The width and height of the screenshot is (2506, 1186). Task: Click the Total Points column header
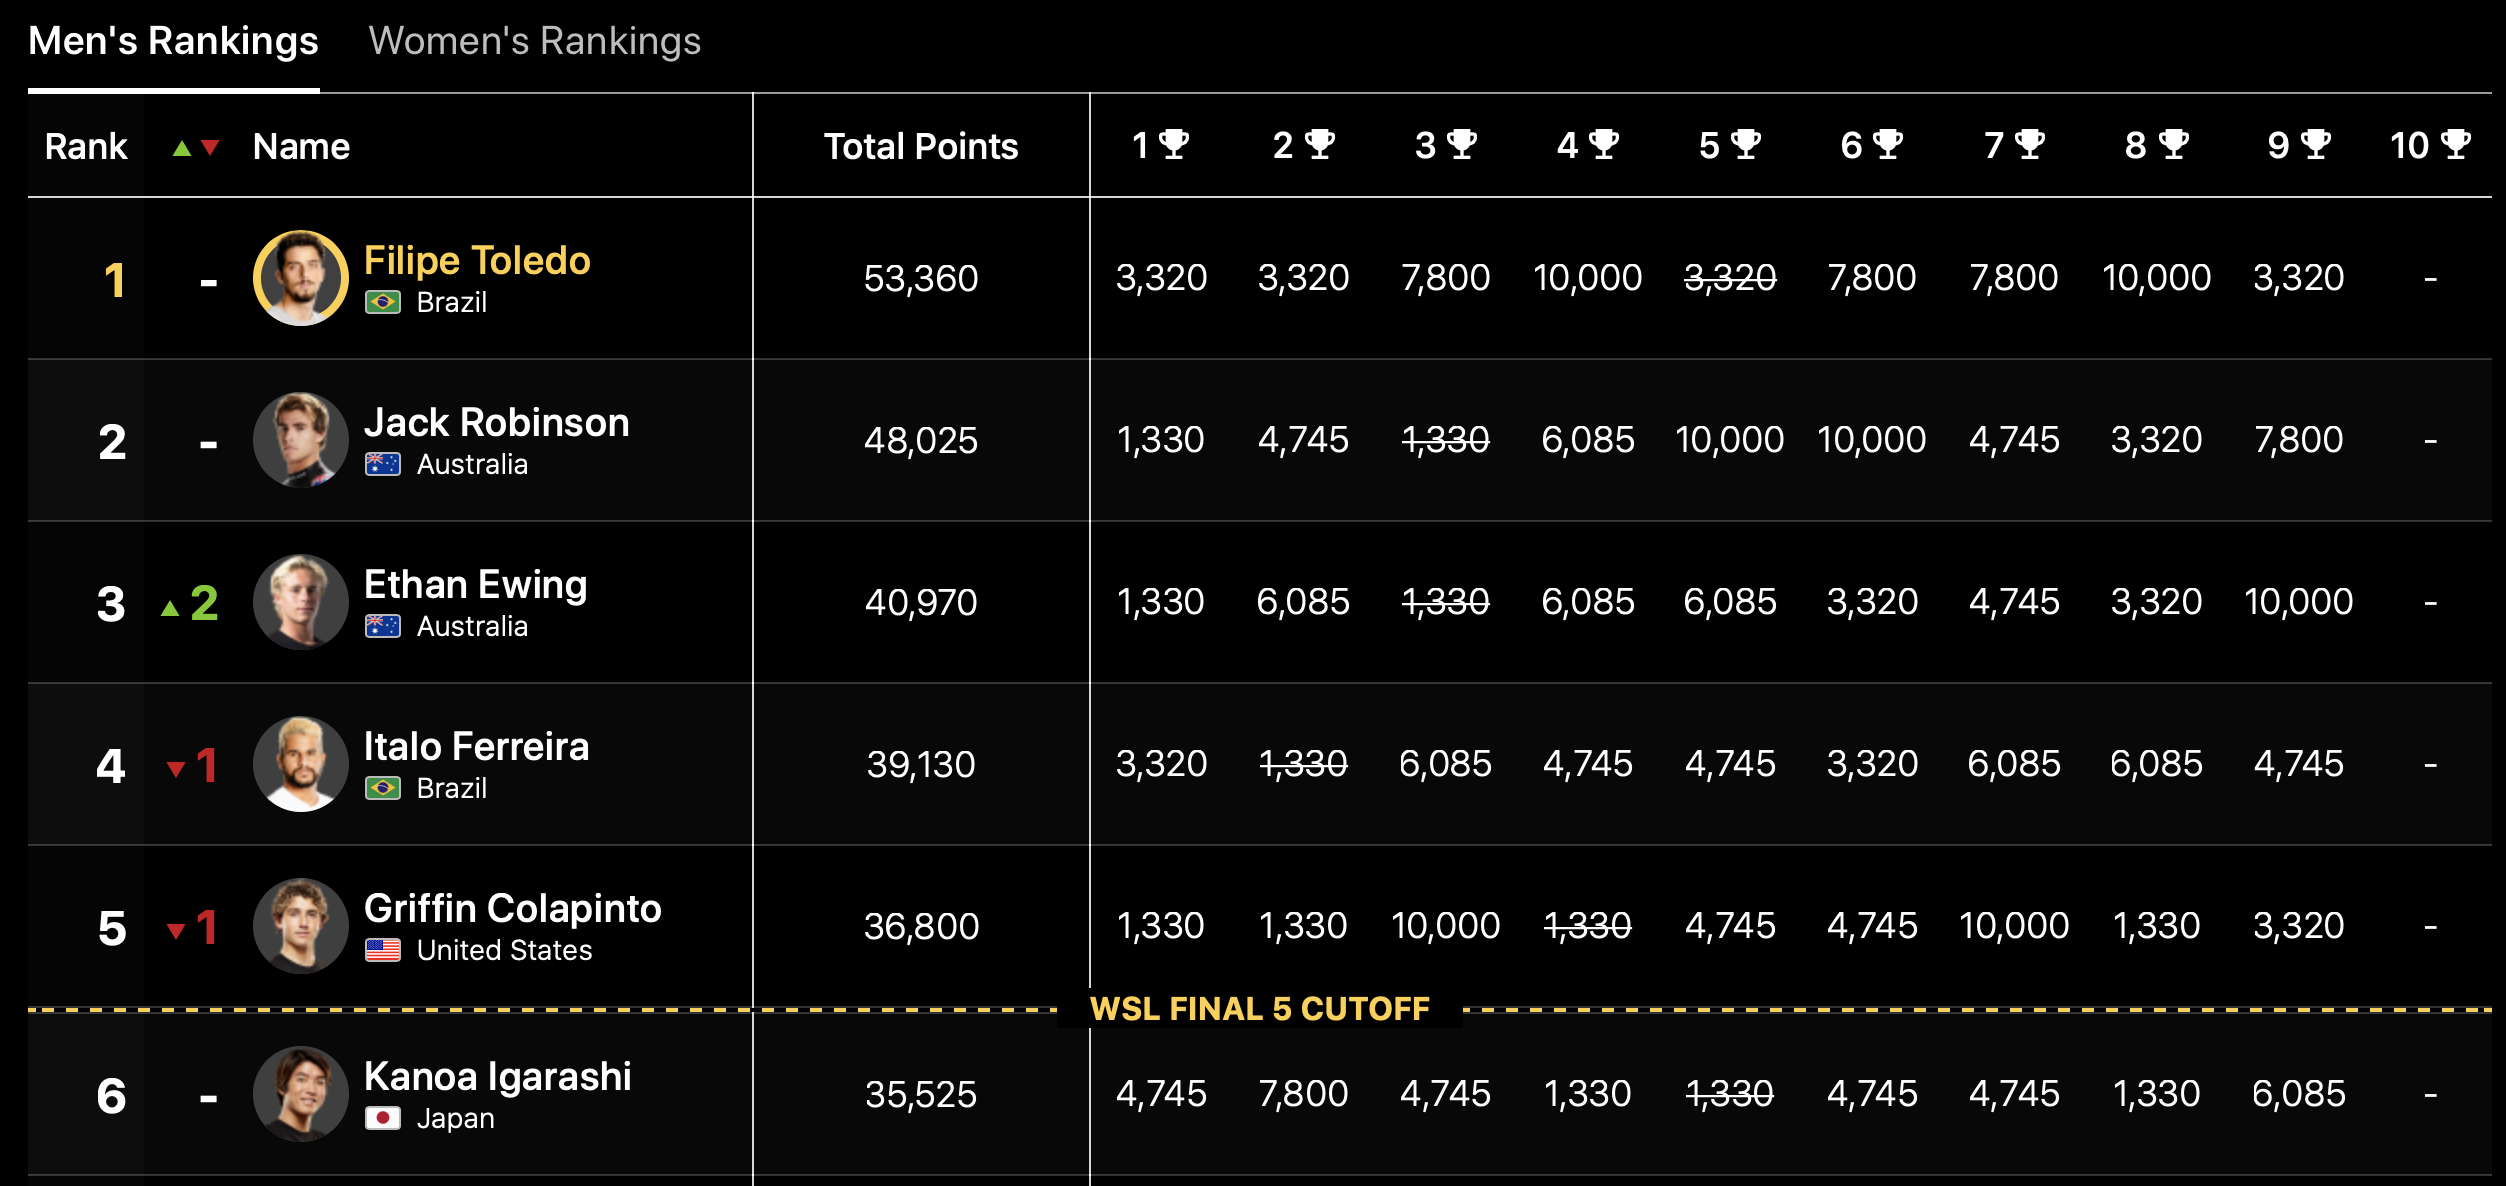pyautogui.click(x=920, y=147)
